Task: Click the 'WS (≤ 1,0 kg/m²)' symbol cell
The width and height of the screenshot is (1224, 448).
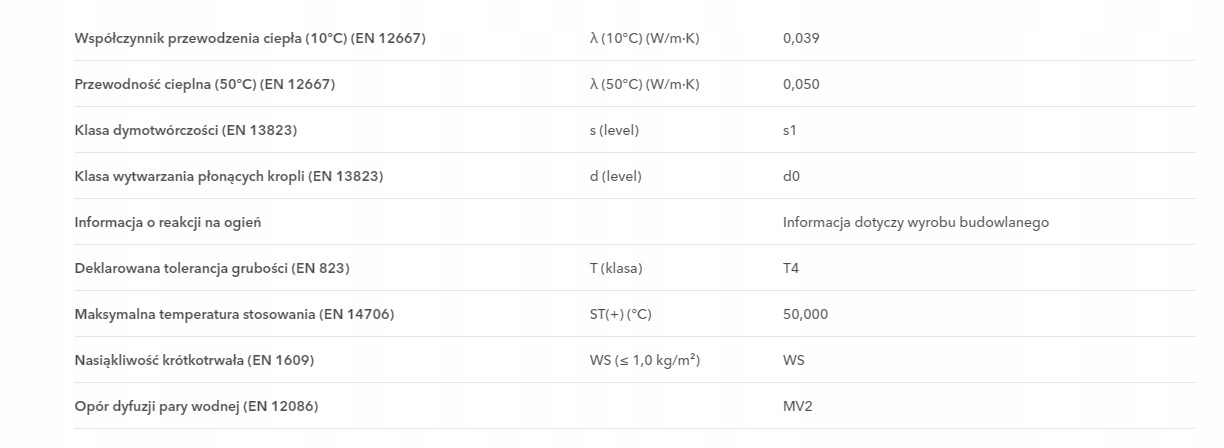Action: coord(644,360)
